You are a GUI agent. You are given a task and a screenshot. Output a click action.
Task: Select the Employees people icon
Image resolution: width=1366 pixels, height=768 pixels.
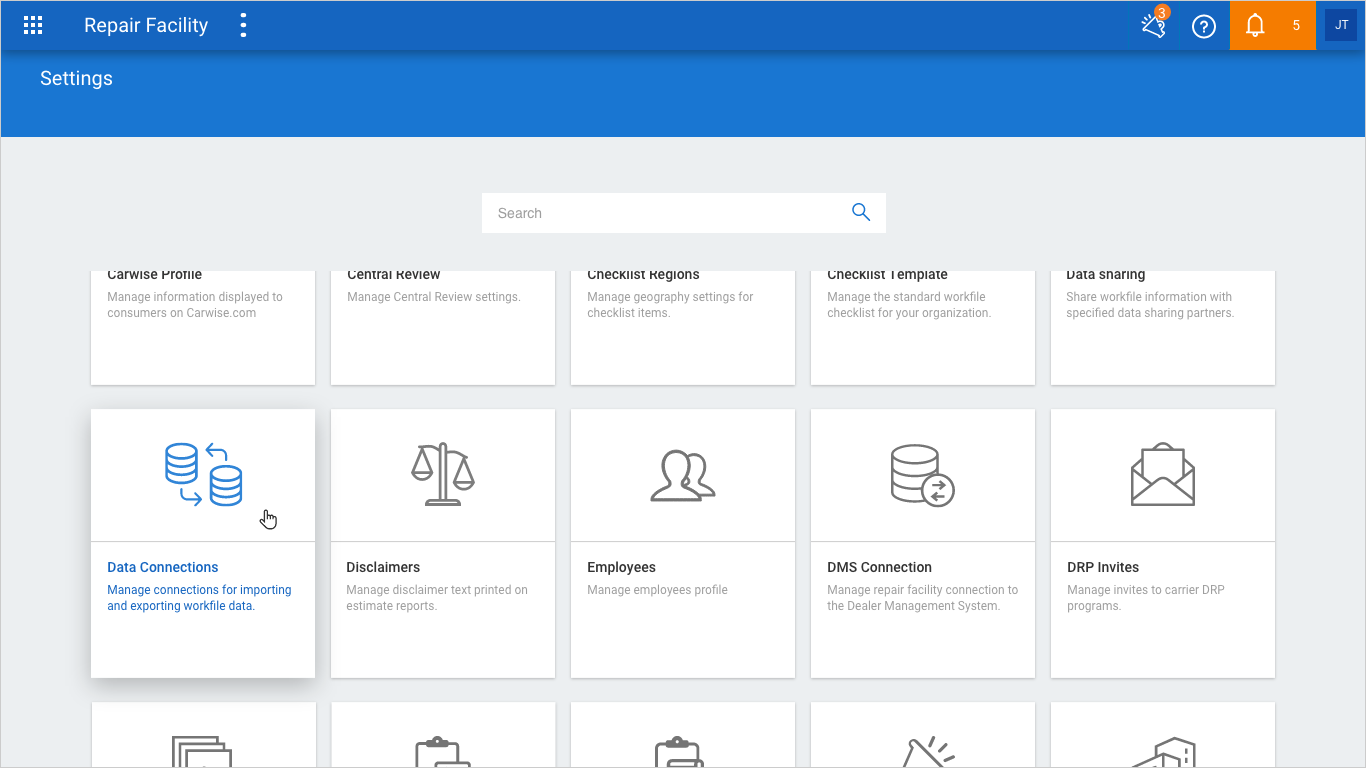pyautogui.click(x=683, y=475)
